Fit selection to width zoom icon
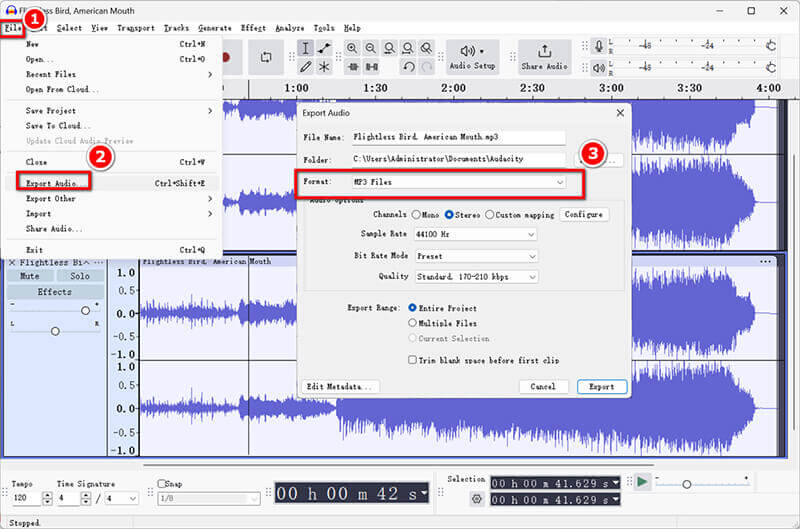Image resolution: width=800 pixels, height=529 pixels. coord(389,48)
